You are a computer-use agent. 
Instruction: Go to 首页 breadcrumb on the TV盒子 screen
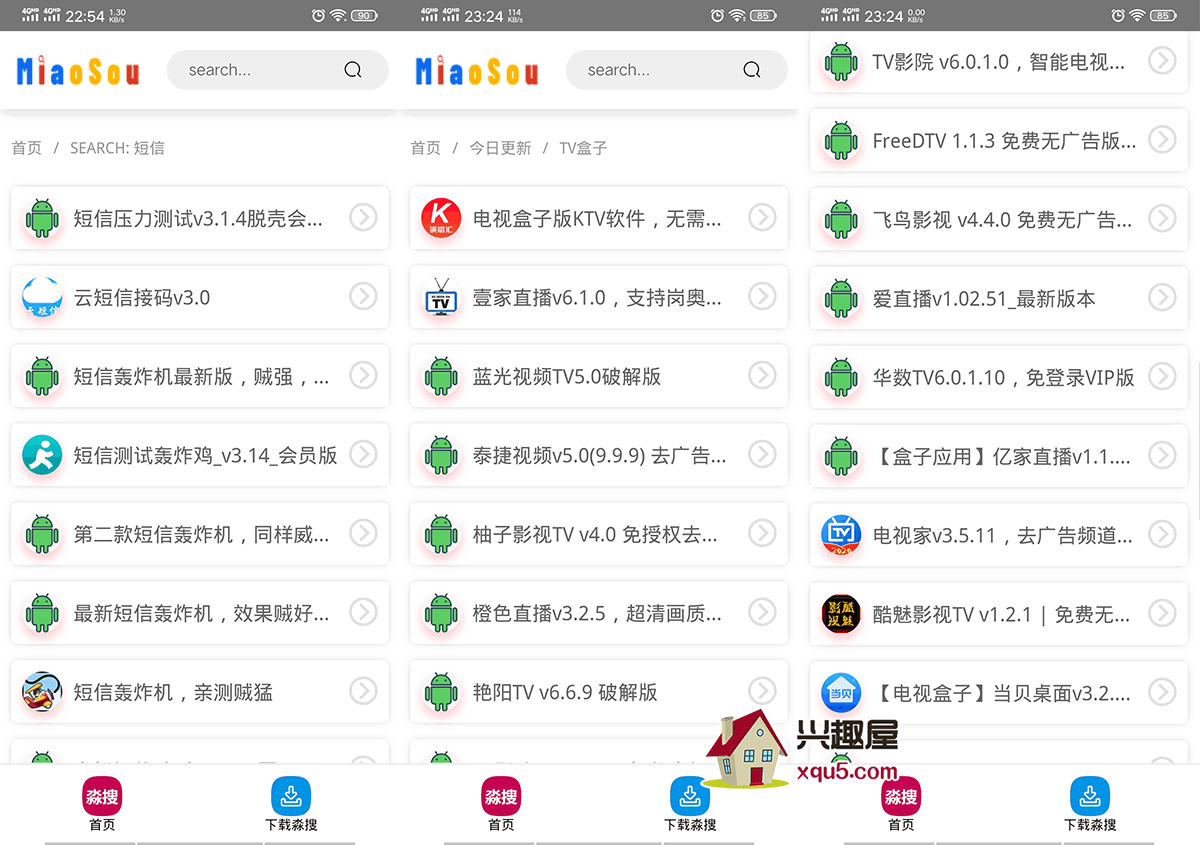426,148
